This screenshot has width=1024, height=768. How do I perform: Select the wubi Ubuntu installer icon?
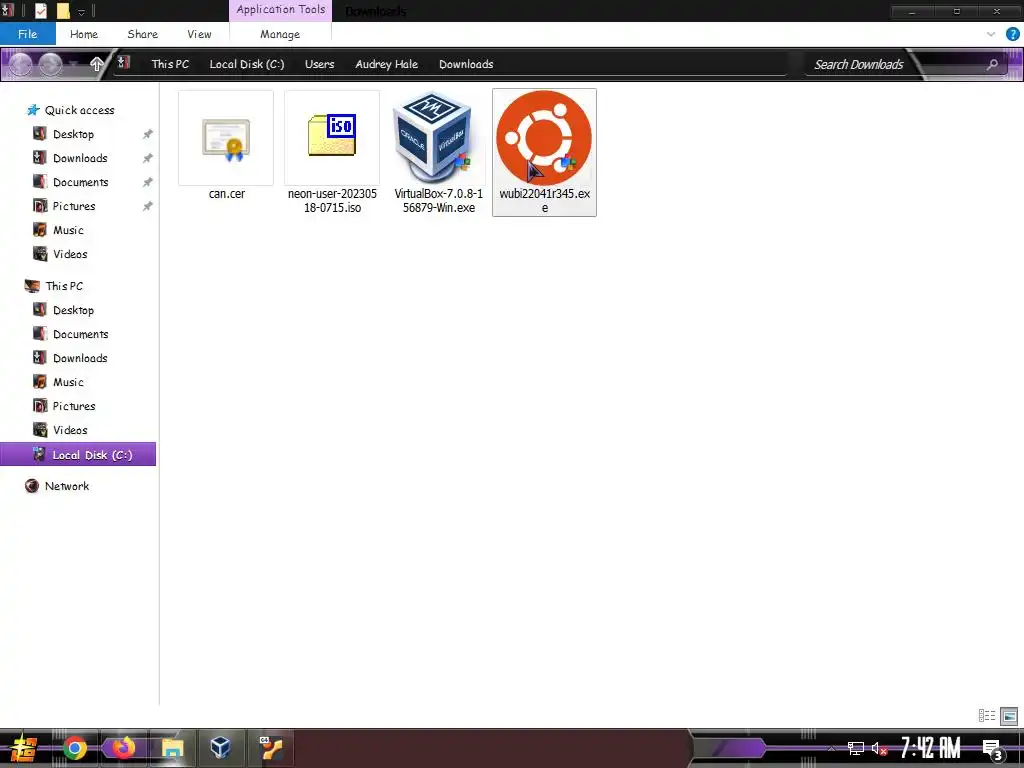(544, 138)
